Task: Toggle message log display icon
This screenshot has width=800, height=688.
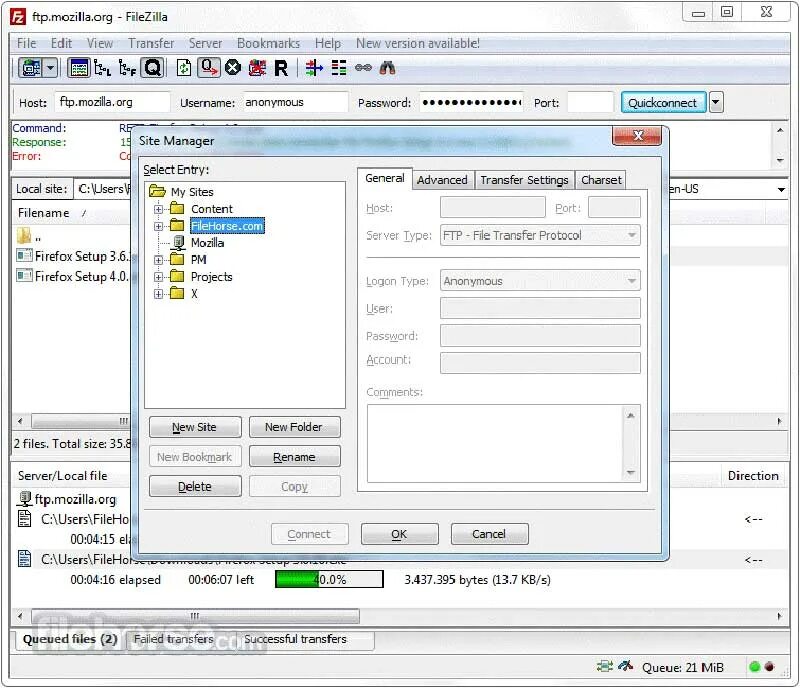Action: pyautogui.click(x=79, y=67)
